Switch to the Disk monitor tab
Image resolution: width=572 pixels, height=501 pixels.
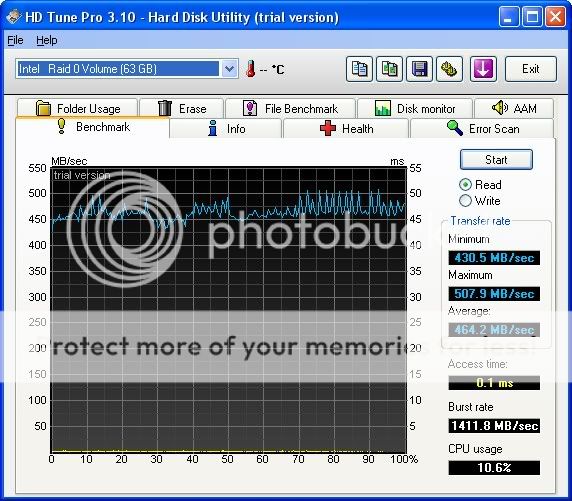coord(415,108)
